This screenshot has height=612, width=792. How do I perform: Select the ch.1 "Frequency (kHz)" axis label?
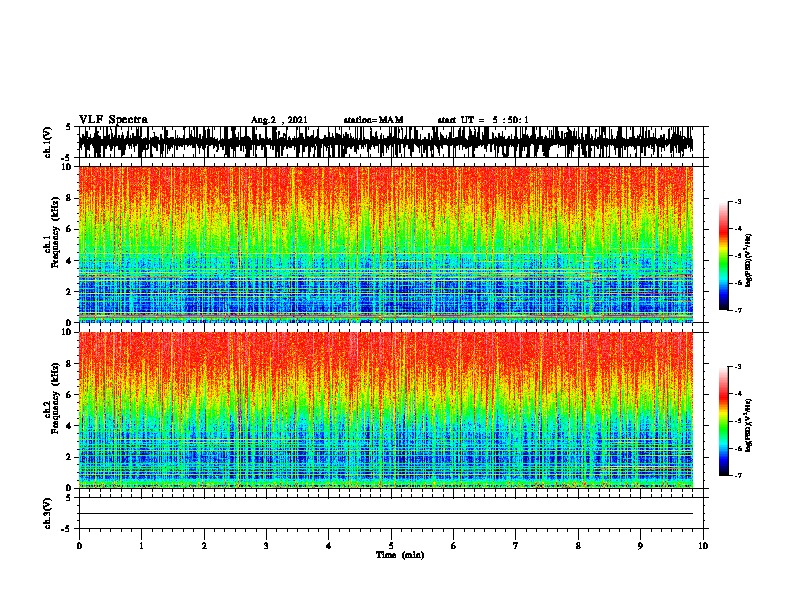point(55,234)
